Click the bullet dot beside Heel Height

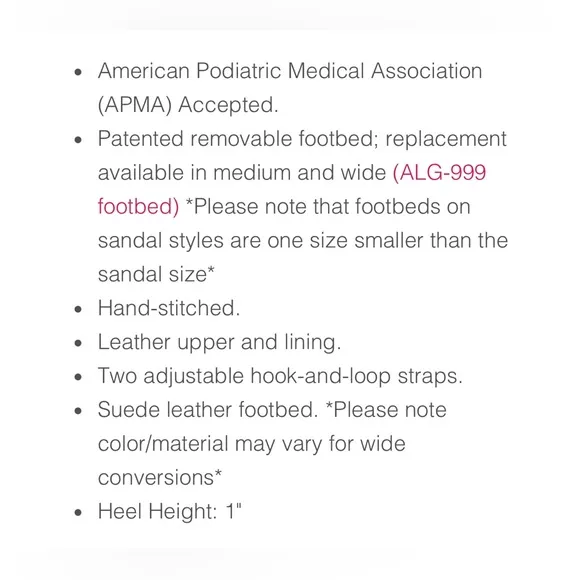click(78, 513)
